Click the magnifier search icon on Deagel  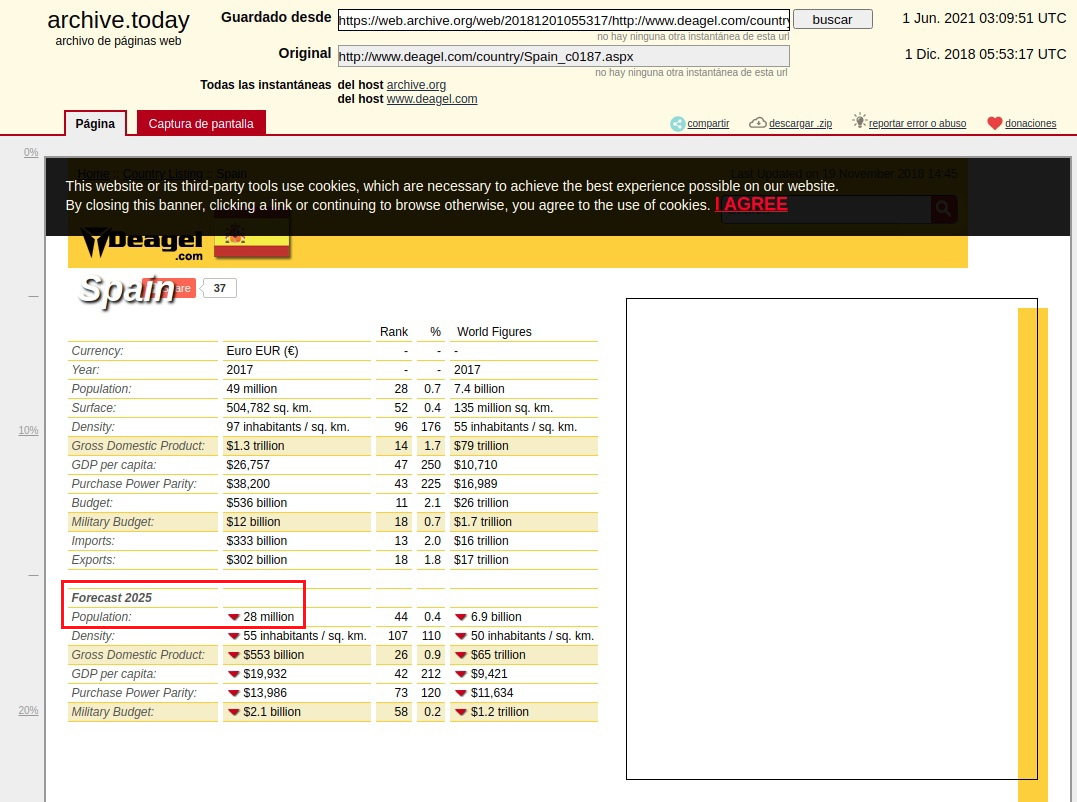(x=943, y=209)
